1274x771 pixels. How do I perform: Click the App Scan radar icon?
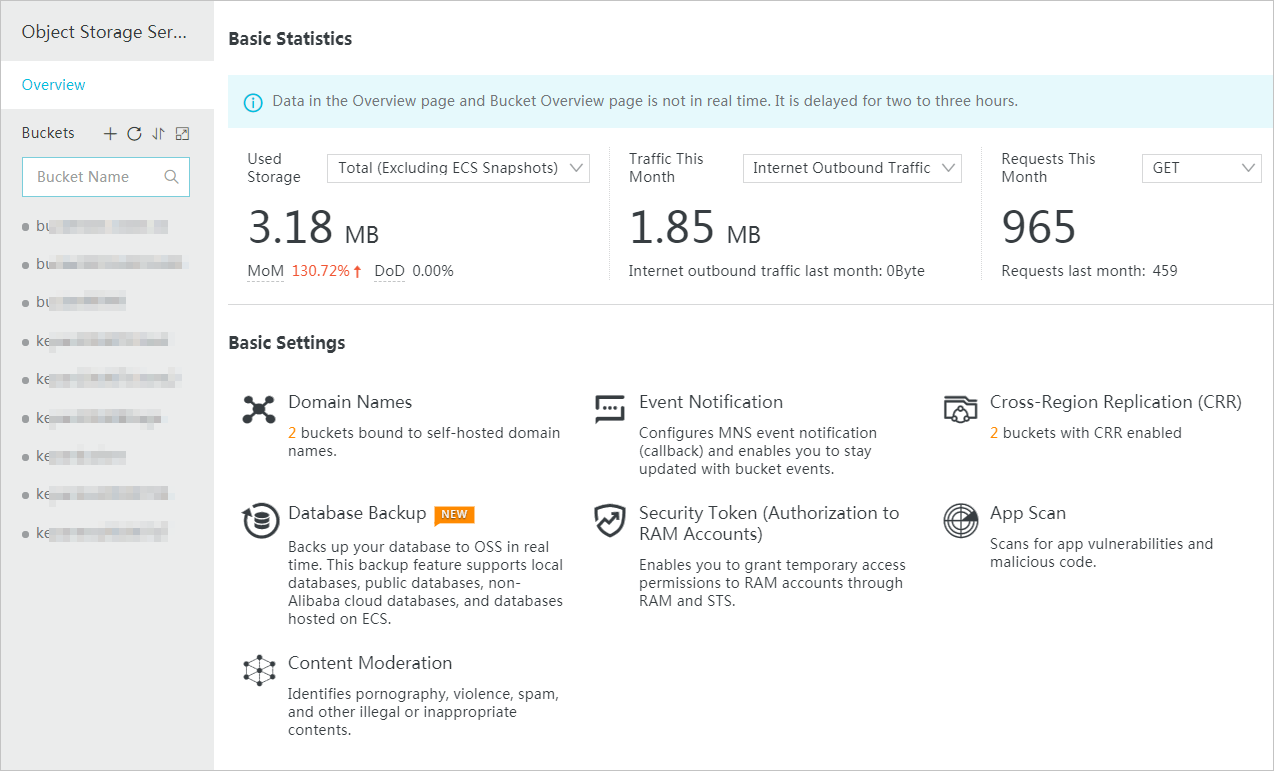(960, 521)
